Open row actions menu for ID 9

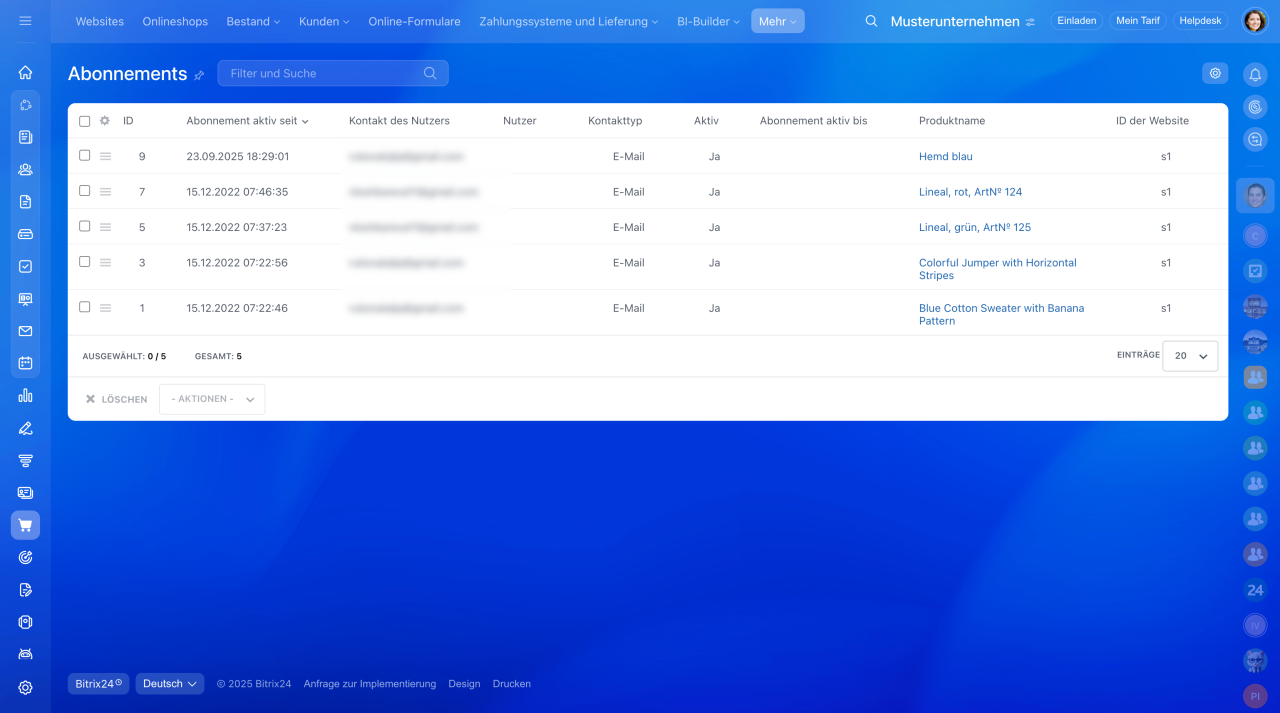point(106,156)
